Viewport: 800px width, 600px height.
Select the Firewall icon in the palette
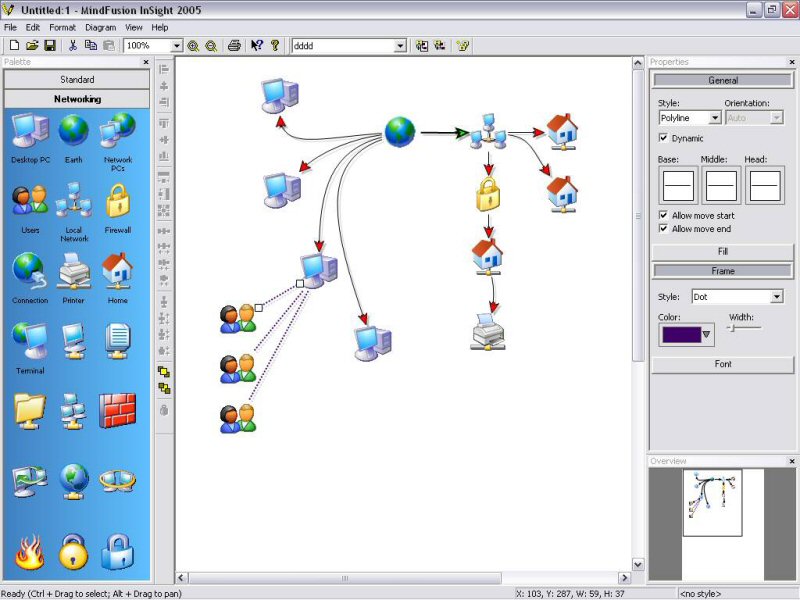118,201
